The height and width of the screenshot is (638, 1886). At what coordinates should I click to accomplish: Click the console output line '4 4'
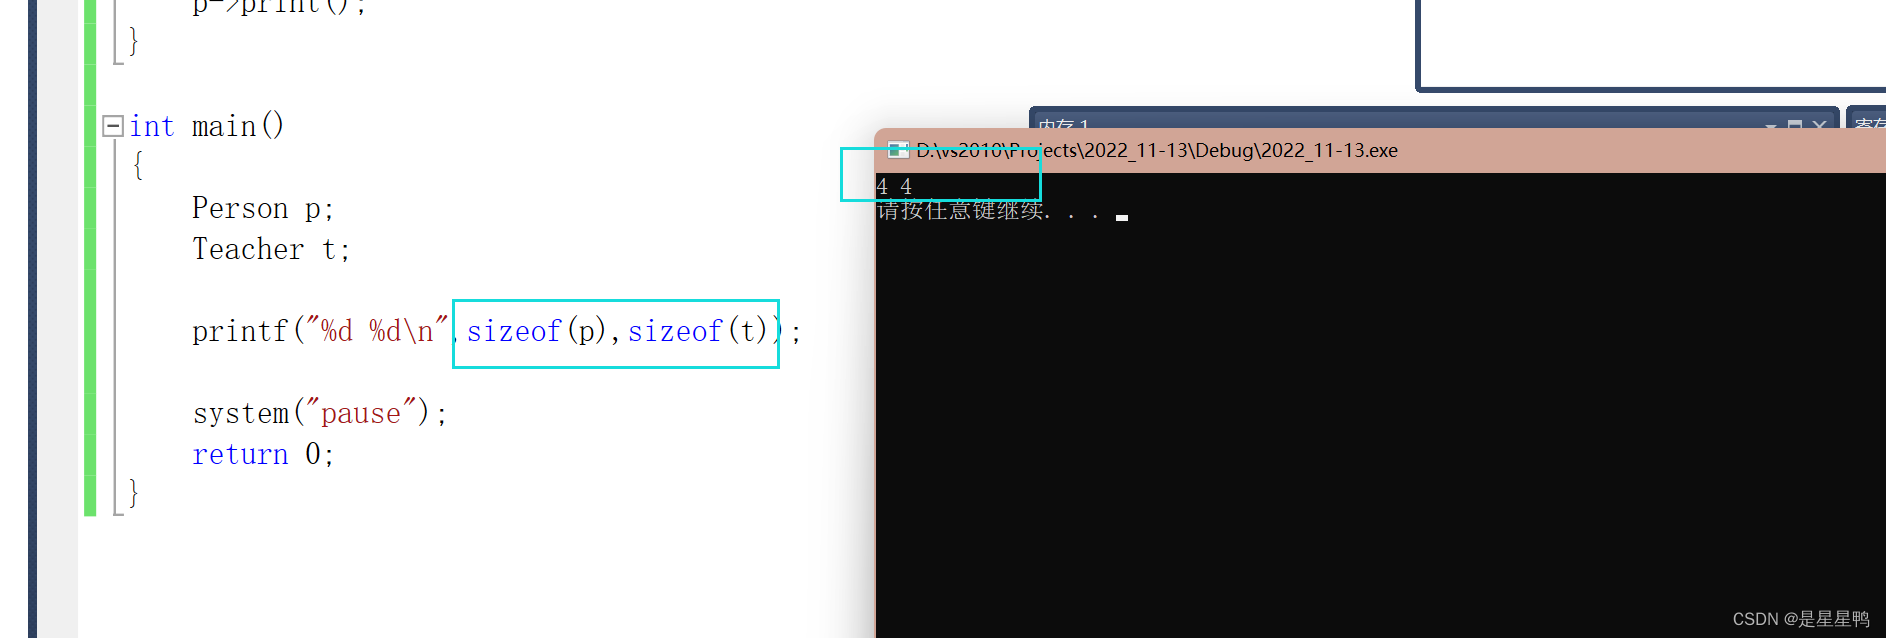pyautogui.click(x=894, y=186)
